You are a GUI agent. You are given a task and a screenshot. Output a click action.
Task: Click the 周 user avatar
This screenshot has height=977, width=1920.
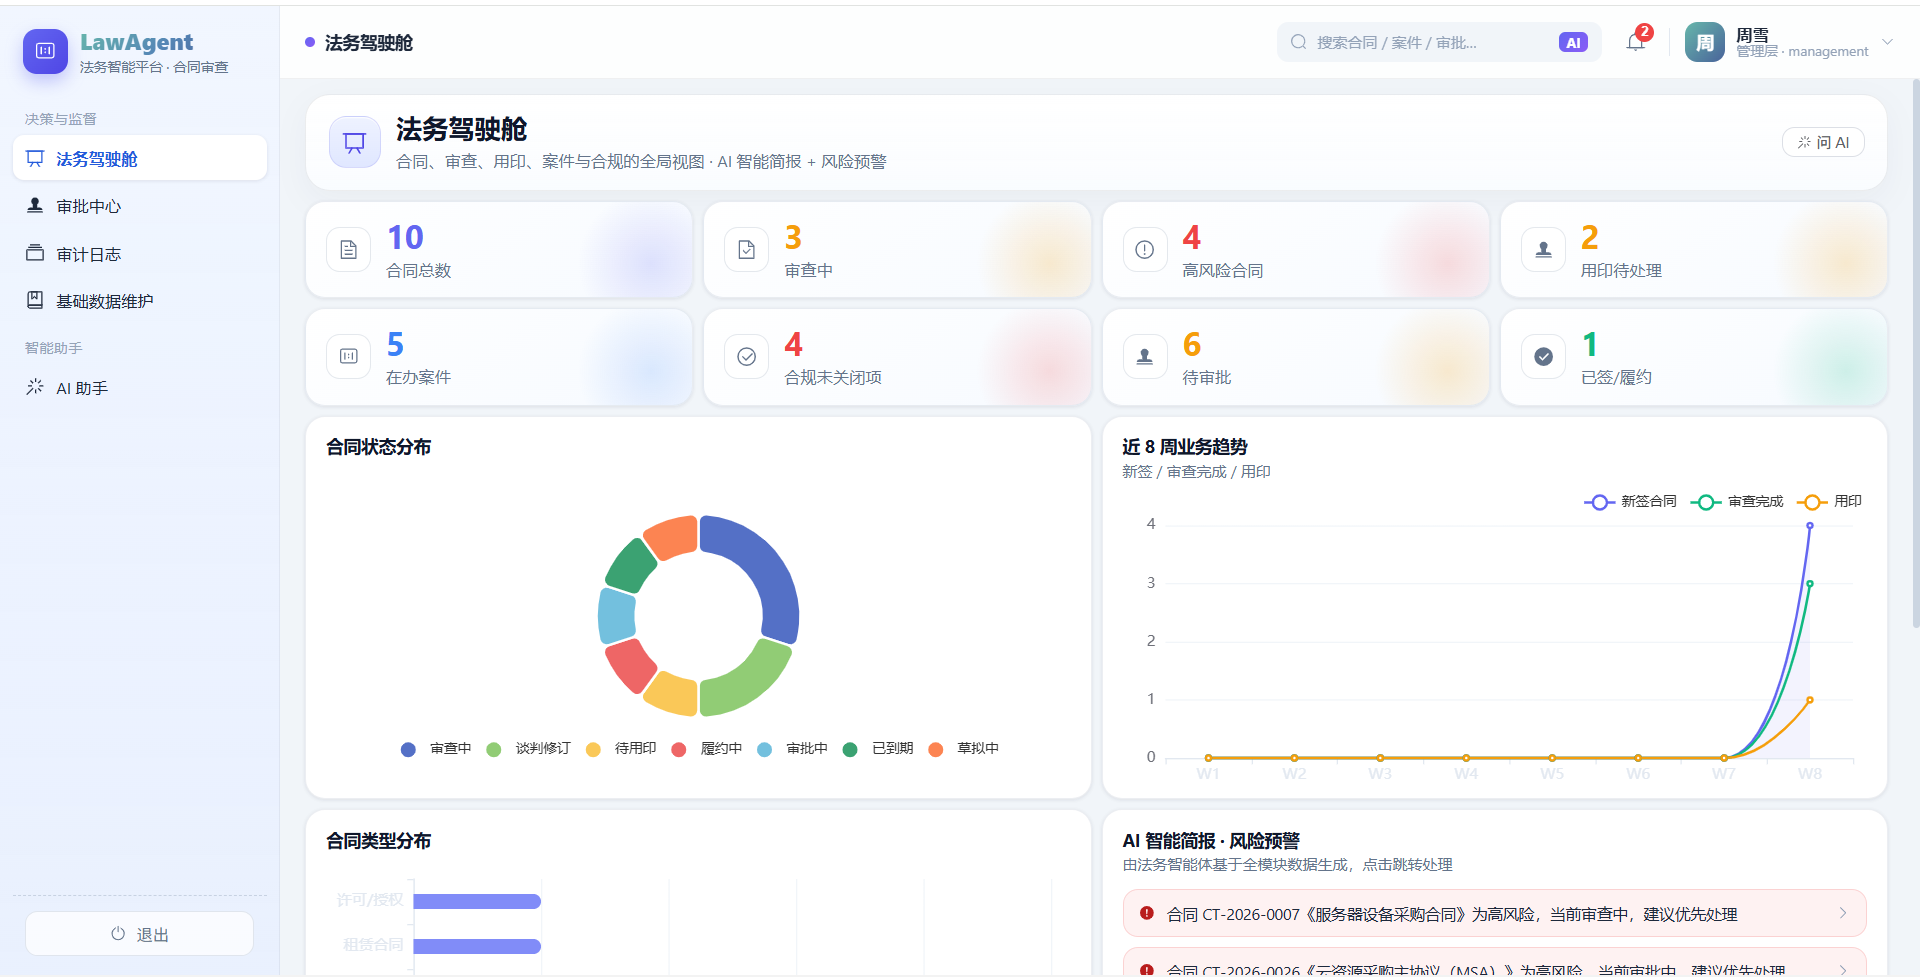coord(1705,42)
